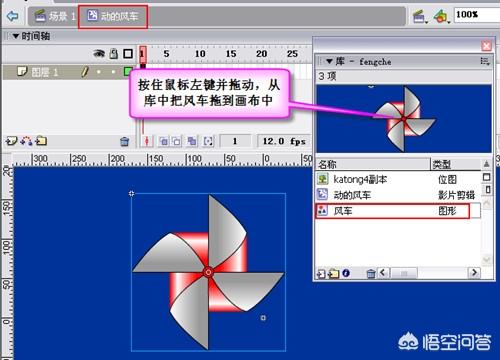Click the '3 项' item count text
The width and height of the screenshot is (500, 360).
(327, 76)
